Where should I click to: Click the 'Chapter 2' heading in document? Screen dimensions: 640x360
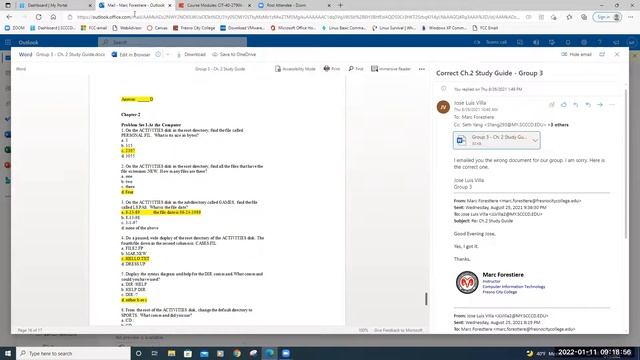tap(131, 115)
